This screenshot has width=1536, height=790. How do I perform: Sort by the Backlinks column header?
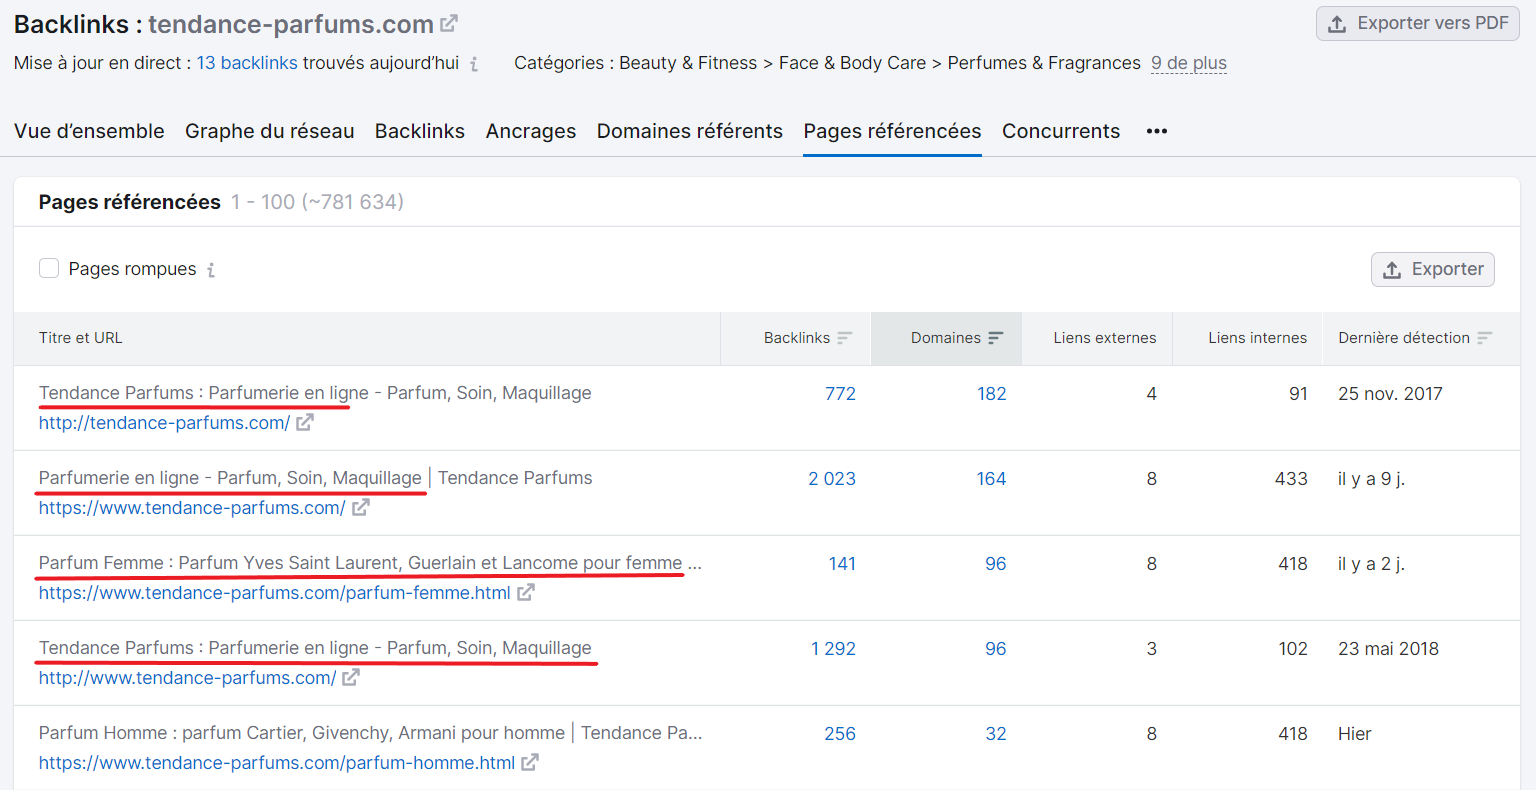[x=797, y=338]
